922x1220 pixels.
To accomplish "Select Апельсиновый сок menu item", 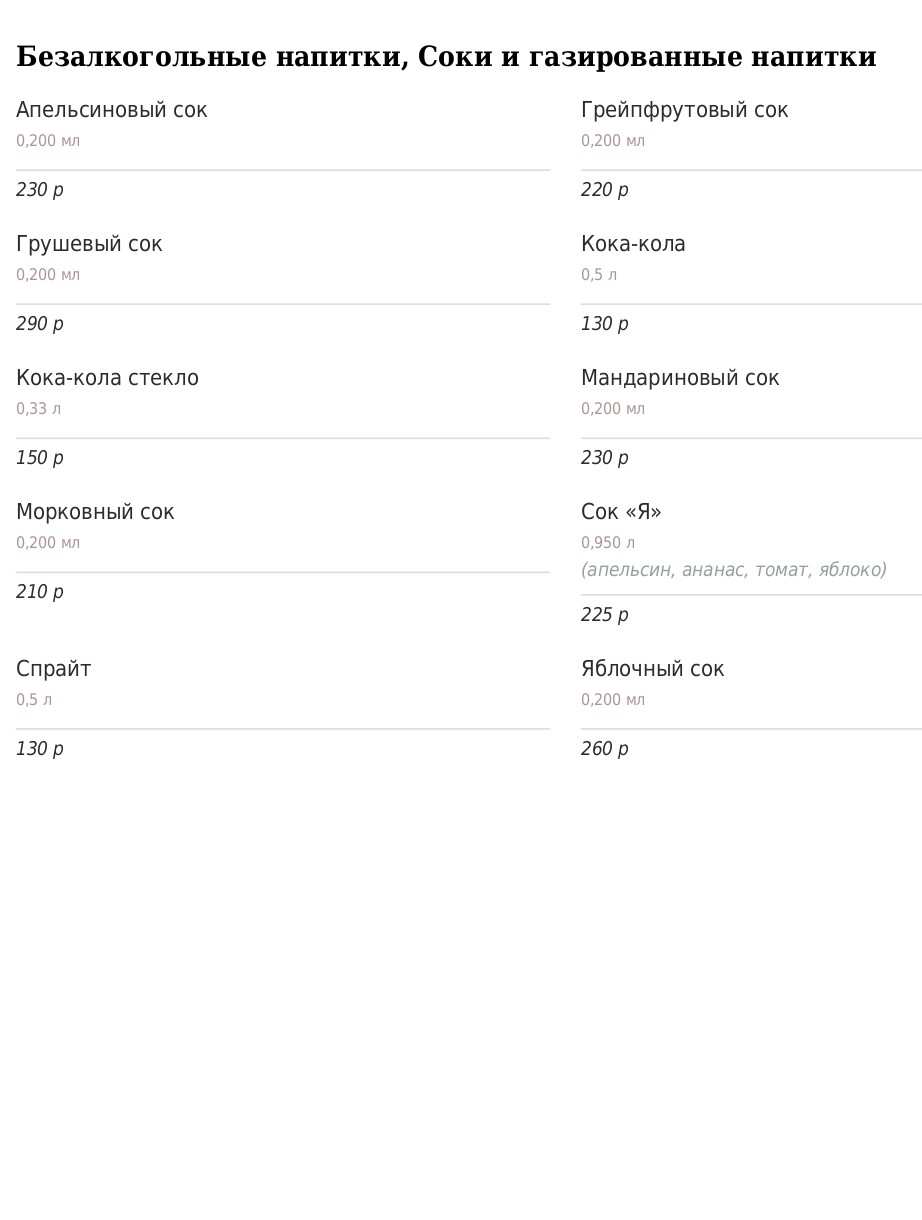I will point(112,111).
